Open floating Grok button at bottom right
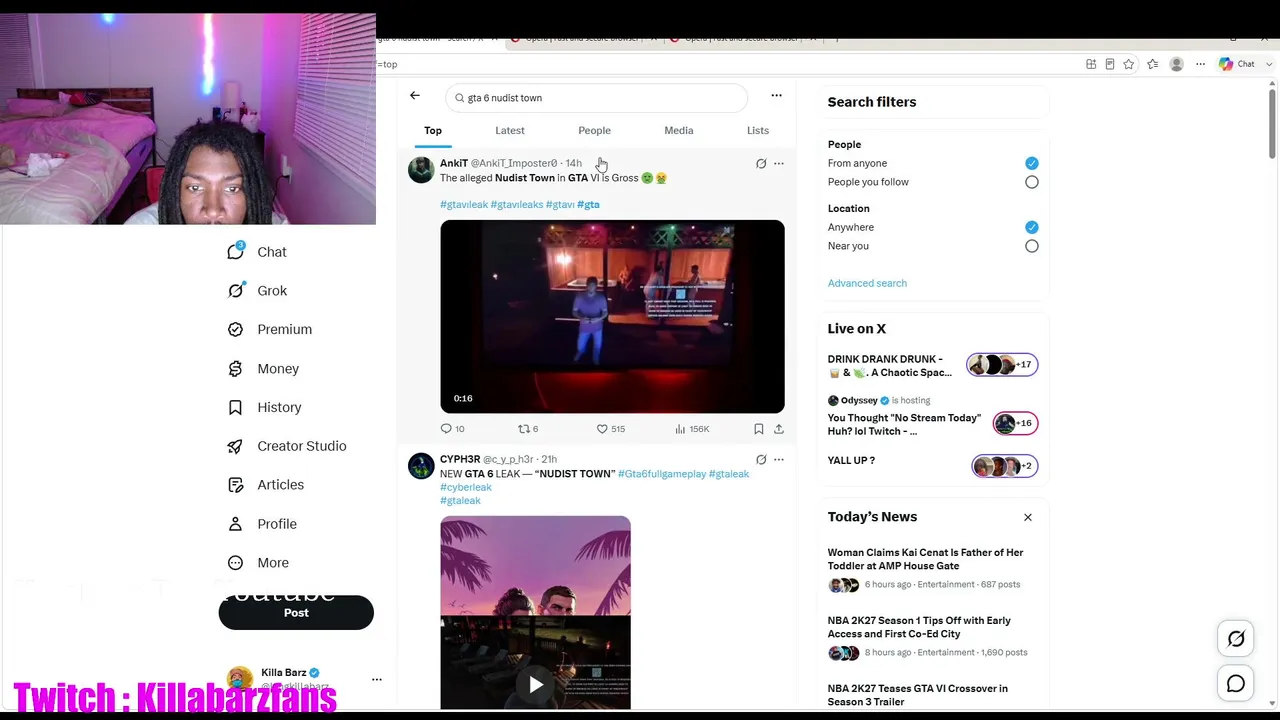Viewport: 1280px width, 720px height. 1236,639
